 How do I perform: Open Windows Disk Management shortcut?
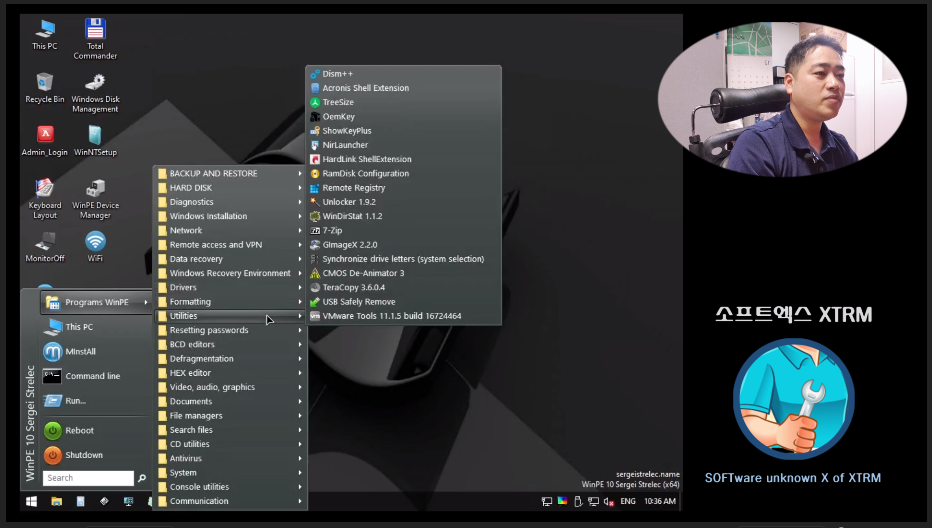pos(95,93)
